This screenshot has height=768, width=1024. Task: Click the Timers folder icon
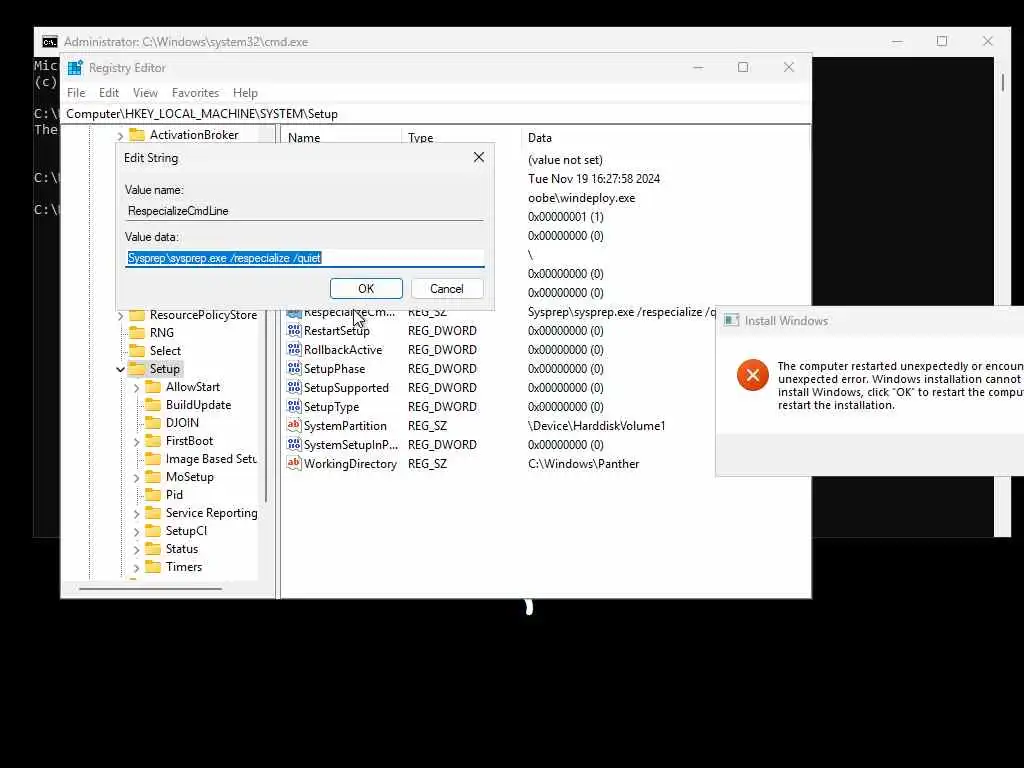(x=153, y=567)
